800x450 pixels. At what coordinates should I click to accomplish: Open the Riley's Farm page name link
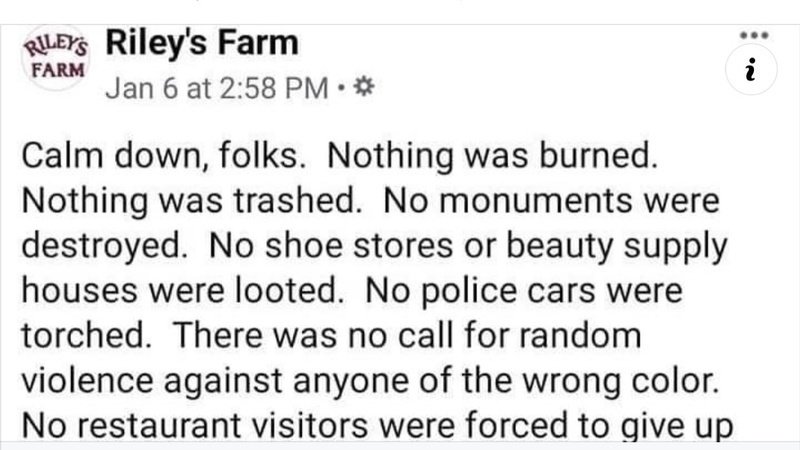(201, 44)
